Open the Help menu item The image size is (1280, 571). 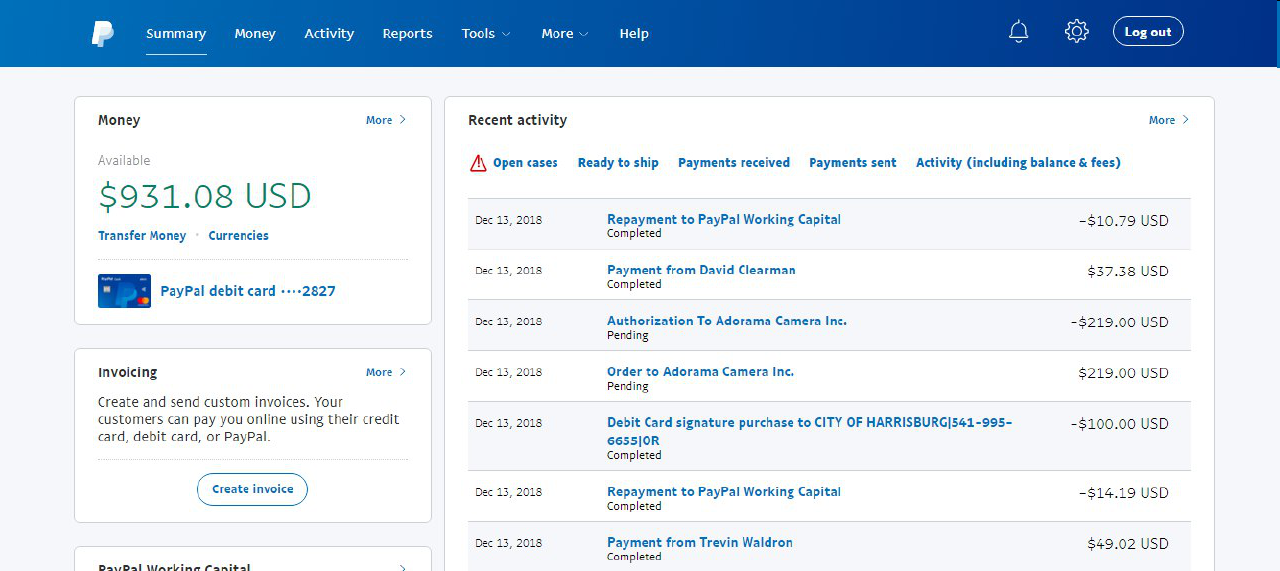click(634, 33)
